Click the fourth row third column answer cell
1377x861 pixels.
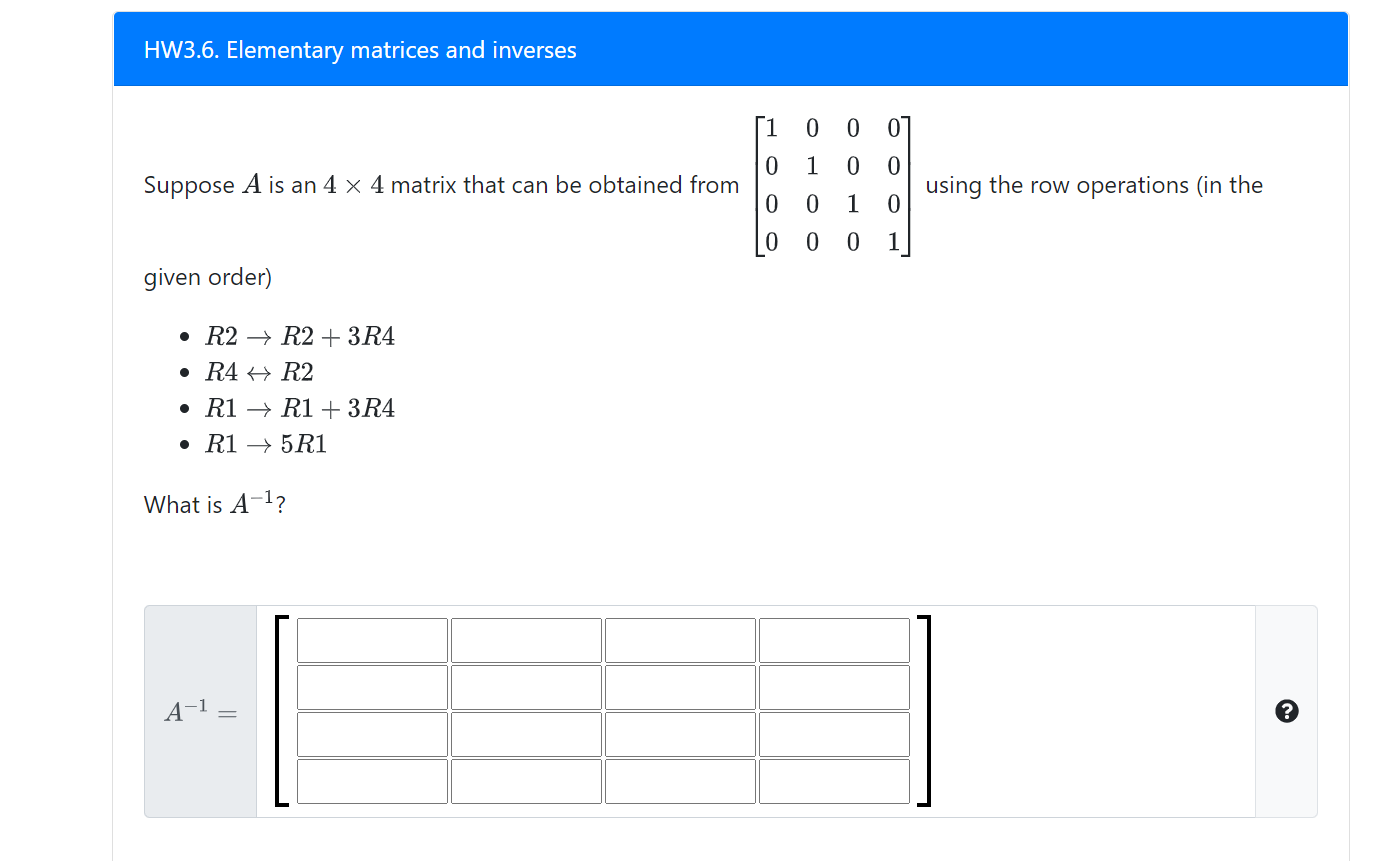pos(680,780)
